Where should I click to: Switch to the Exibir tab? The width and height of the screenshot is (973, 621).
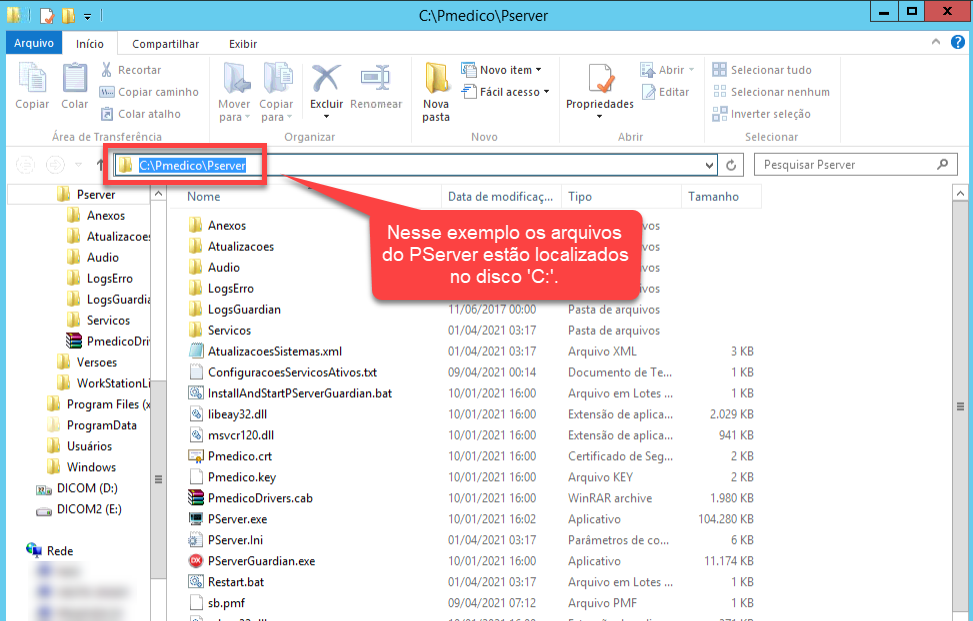click(242, 44)
